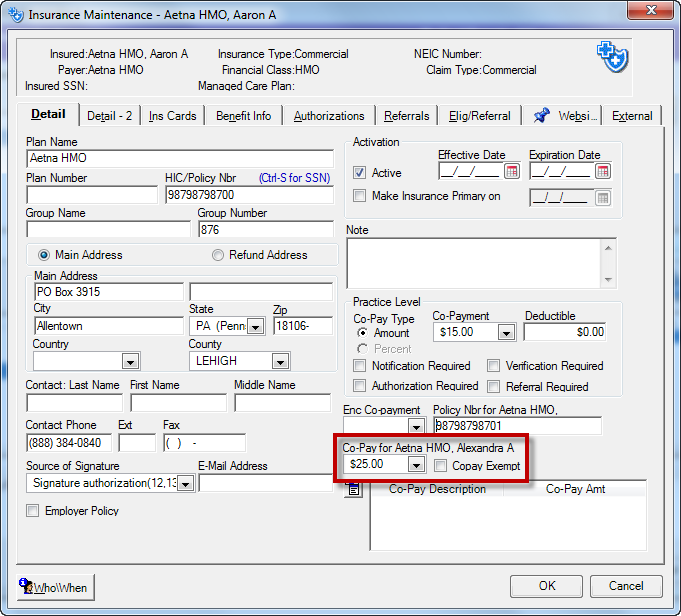This screenshot has height=616, width=681.
Task: Click the Co-Pay Amt column header
Action: click(x=575, y=489)
